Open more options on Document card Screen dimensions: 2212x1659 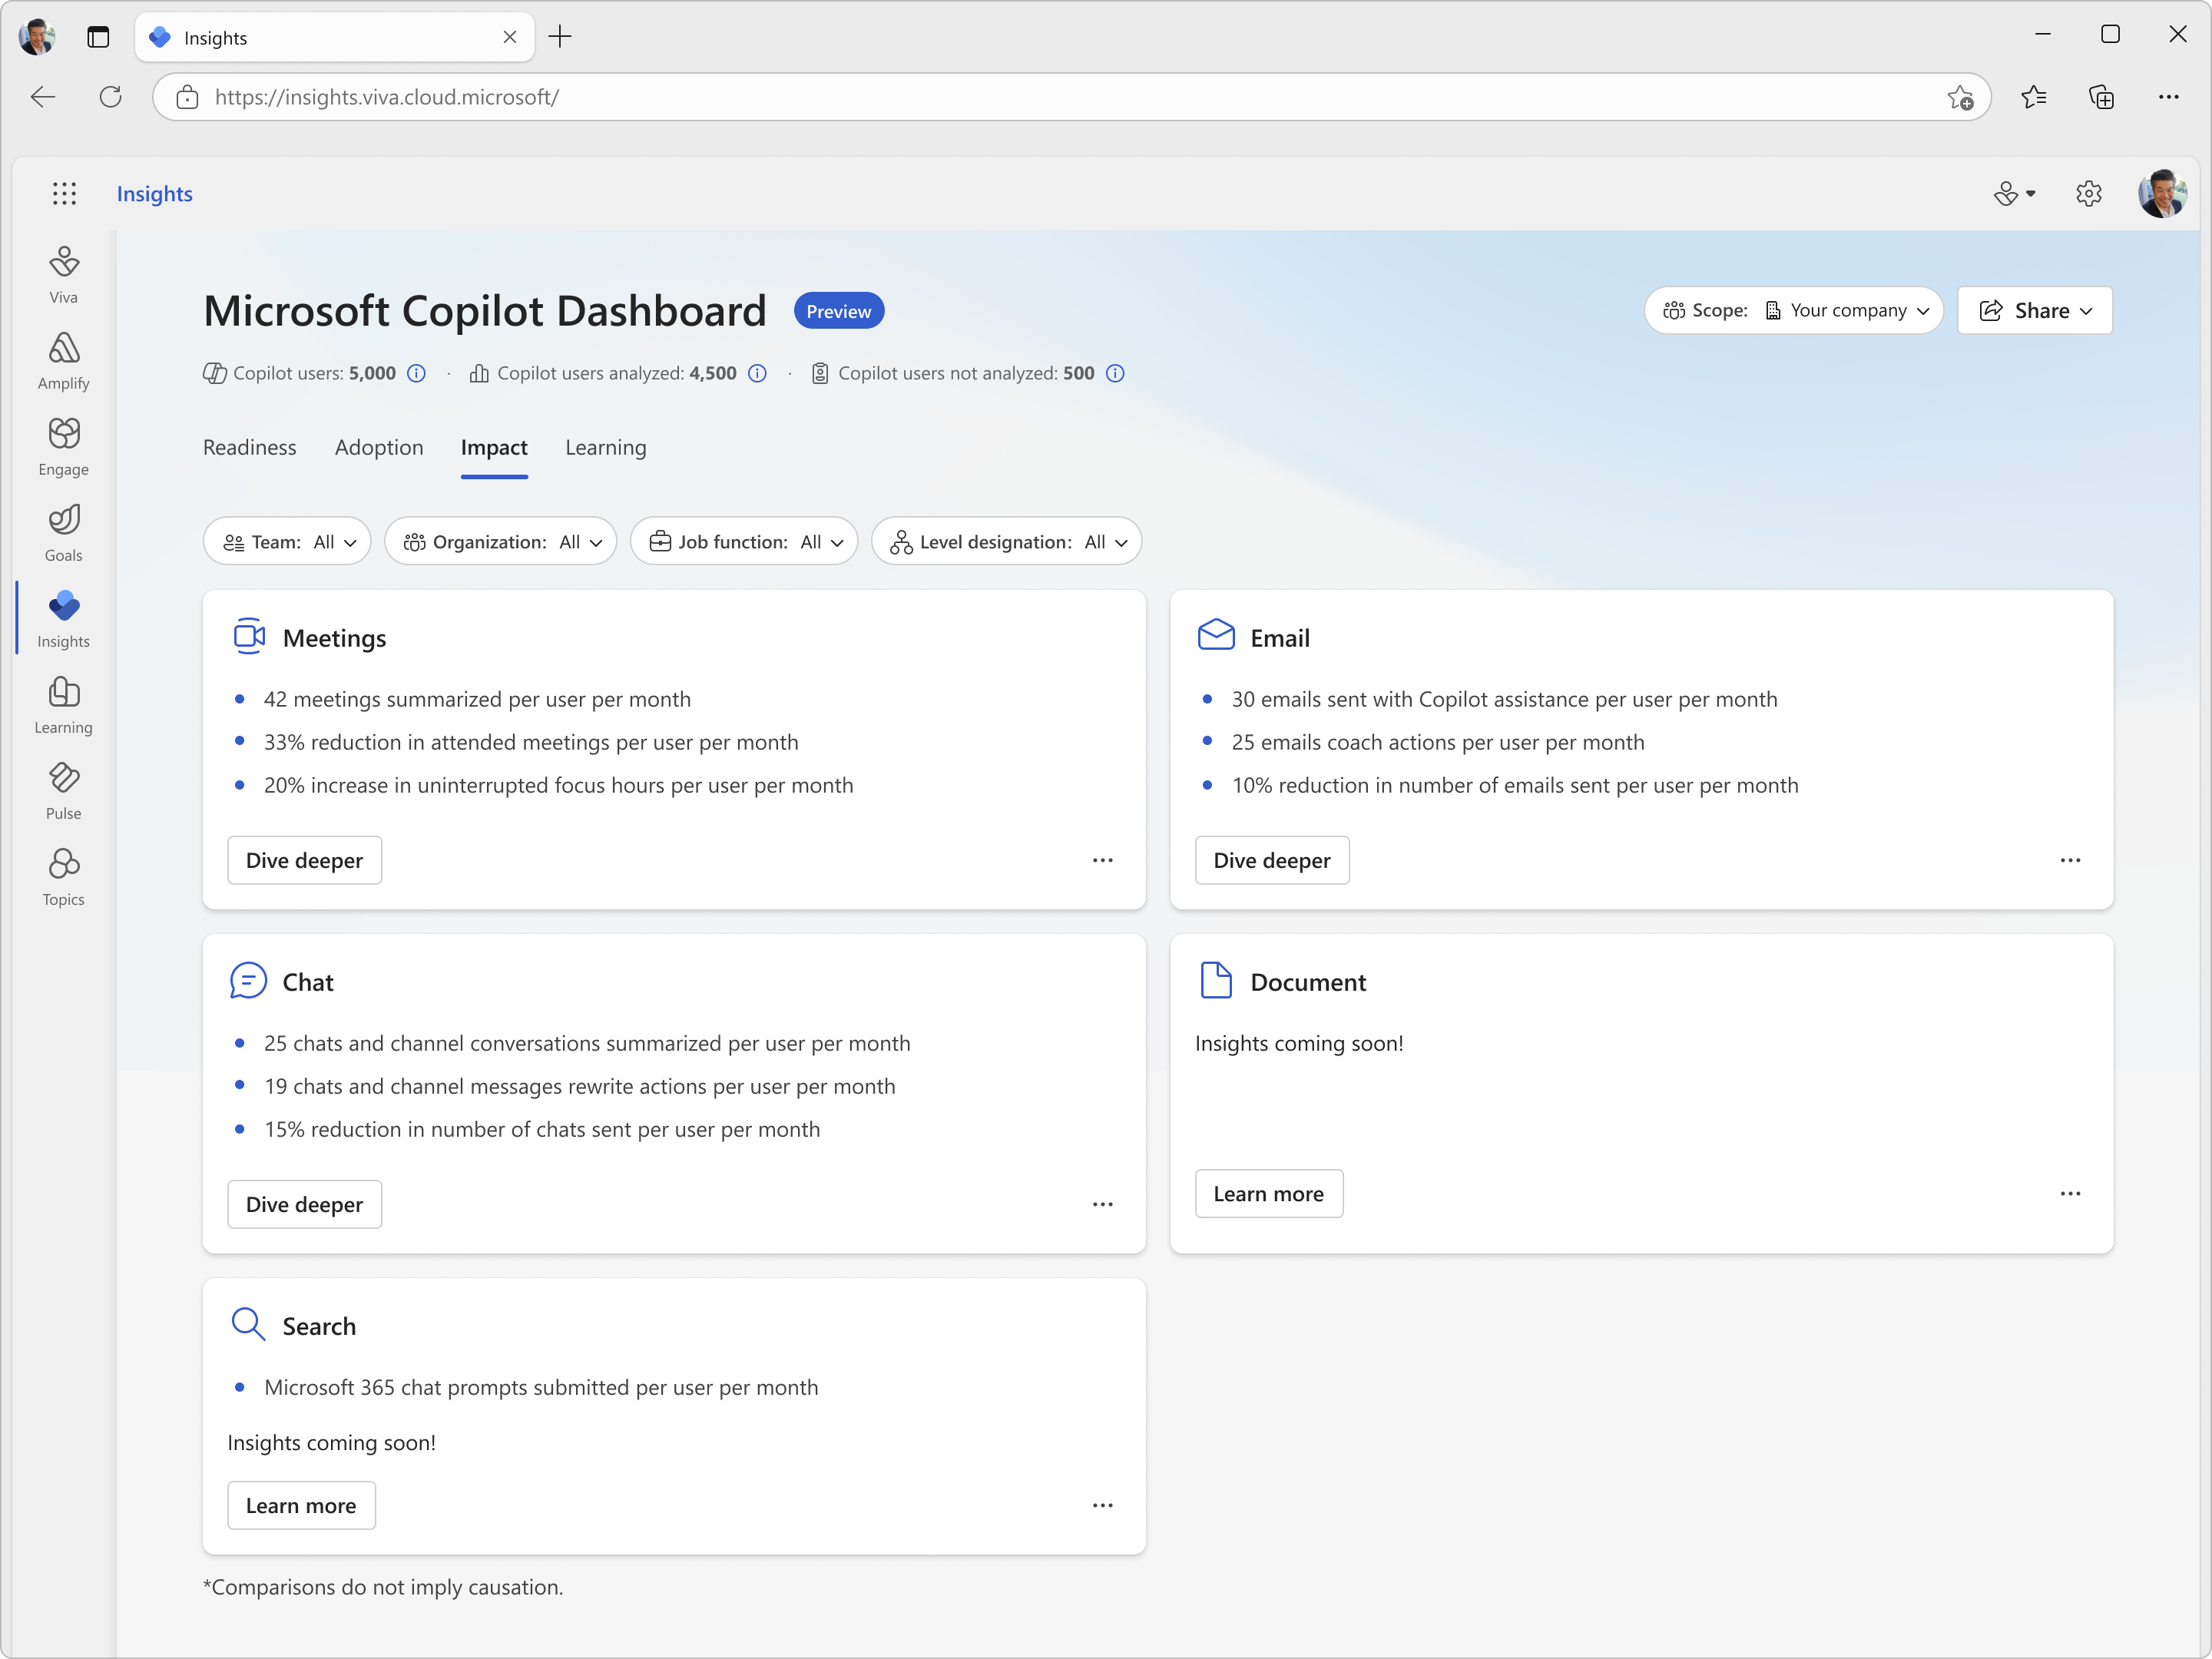tap(2070, 1193)
